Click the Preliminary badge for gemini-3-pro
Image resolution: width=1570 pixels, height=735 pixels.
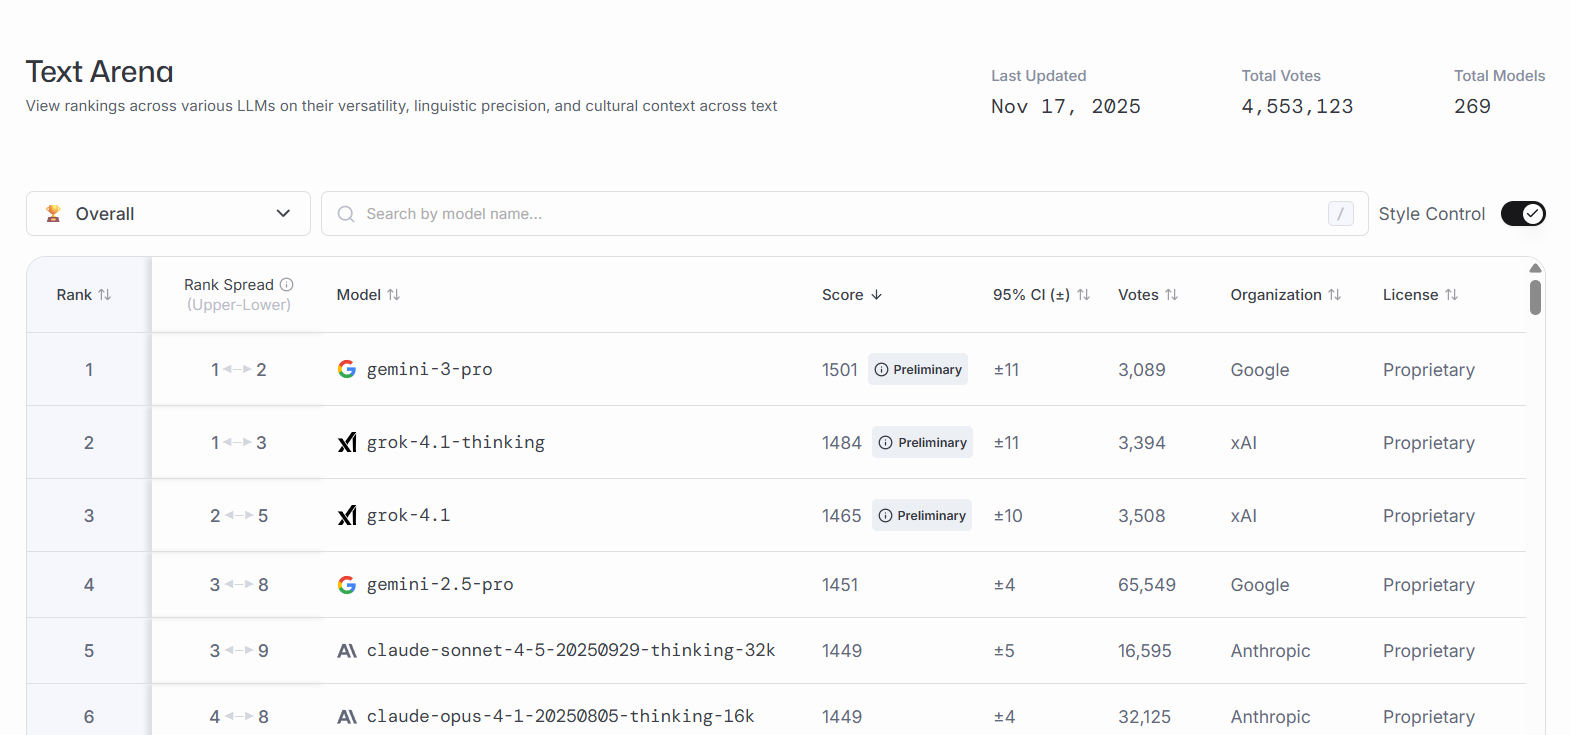(918, 369)
